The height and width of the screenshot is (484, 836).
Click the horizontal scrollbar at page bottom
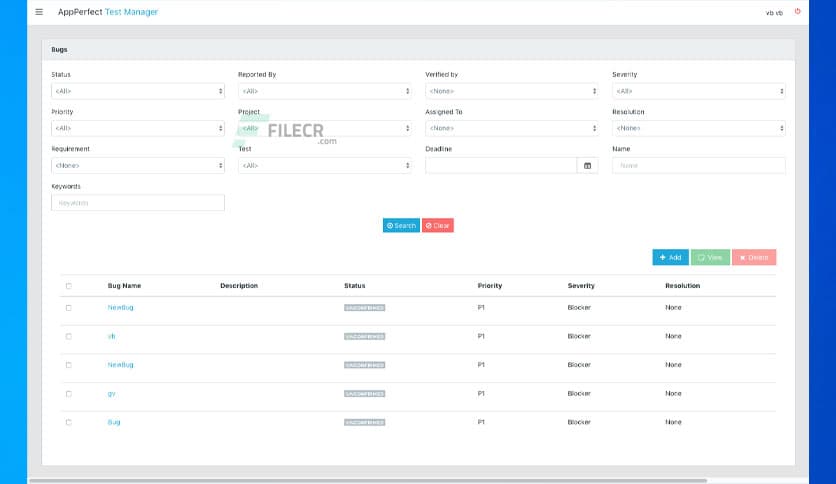[x=368, y=481]
